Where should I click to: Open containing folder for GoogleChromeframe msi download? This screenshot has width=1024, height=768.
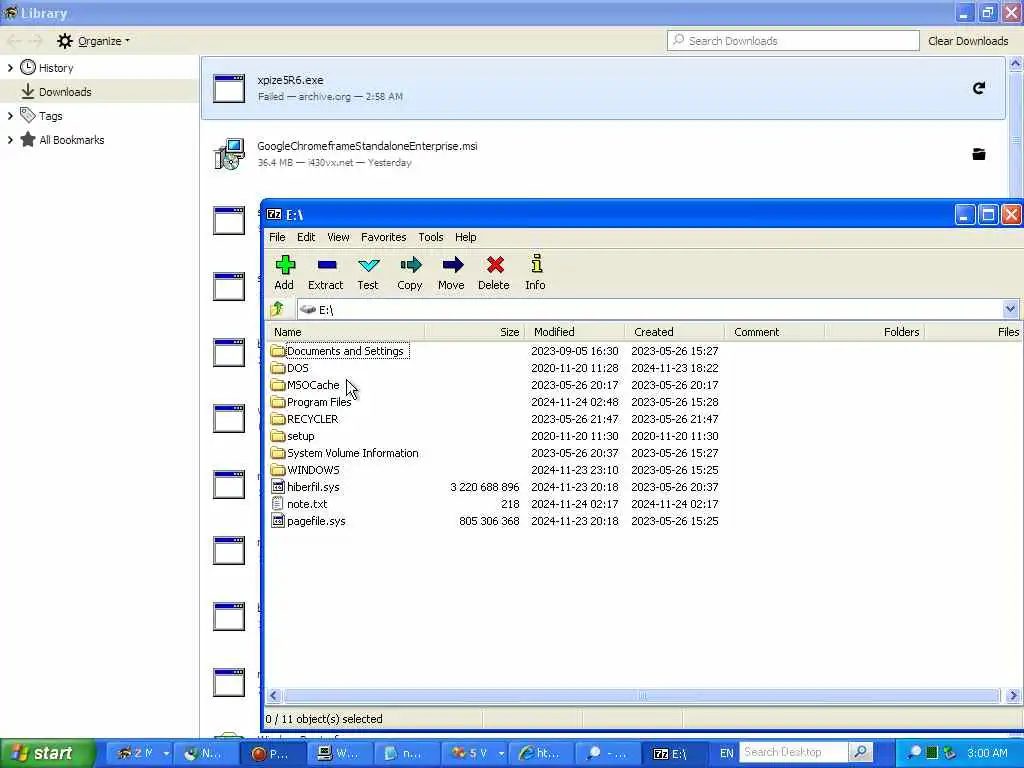978,154
